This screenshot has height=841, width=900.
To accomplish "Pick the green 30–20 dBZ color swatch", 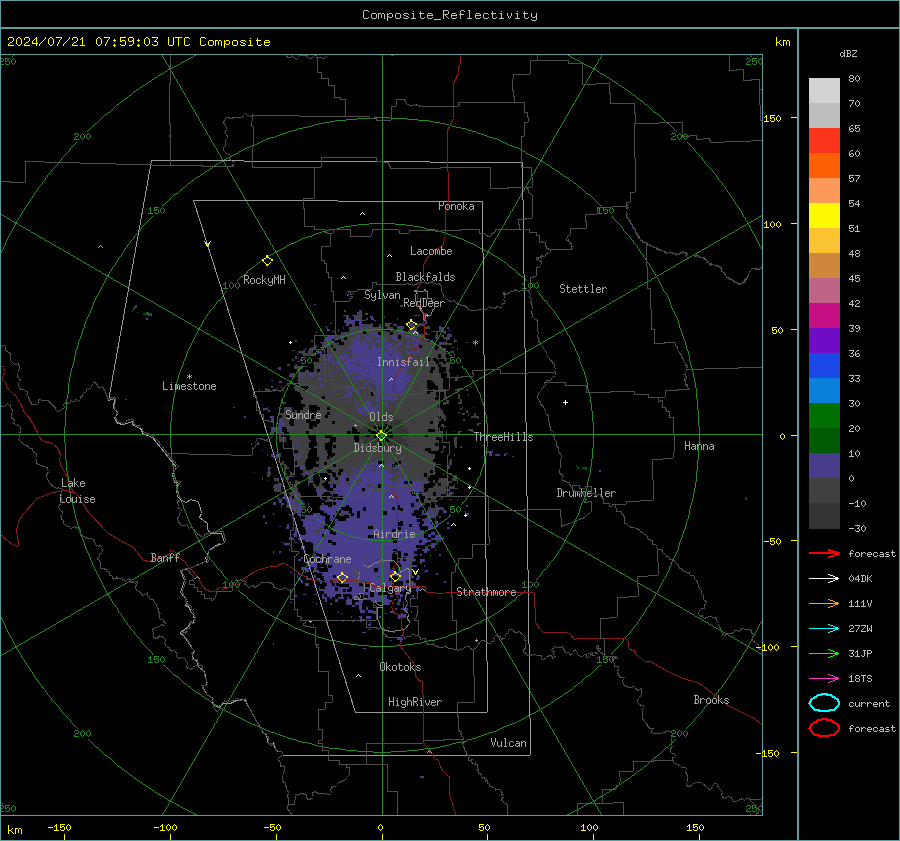I will 824,416.
